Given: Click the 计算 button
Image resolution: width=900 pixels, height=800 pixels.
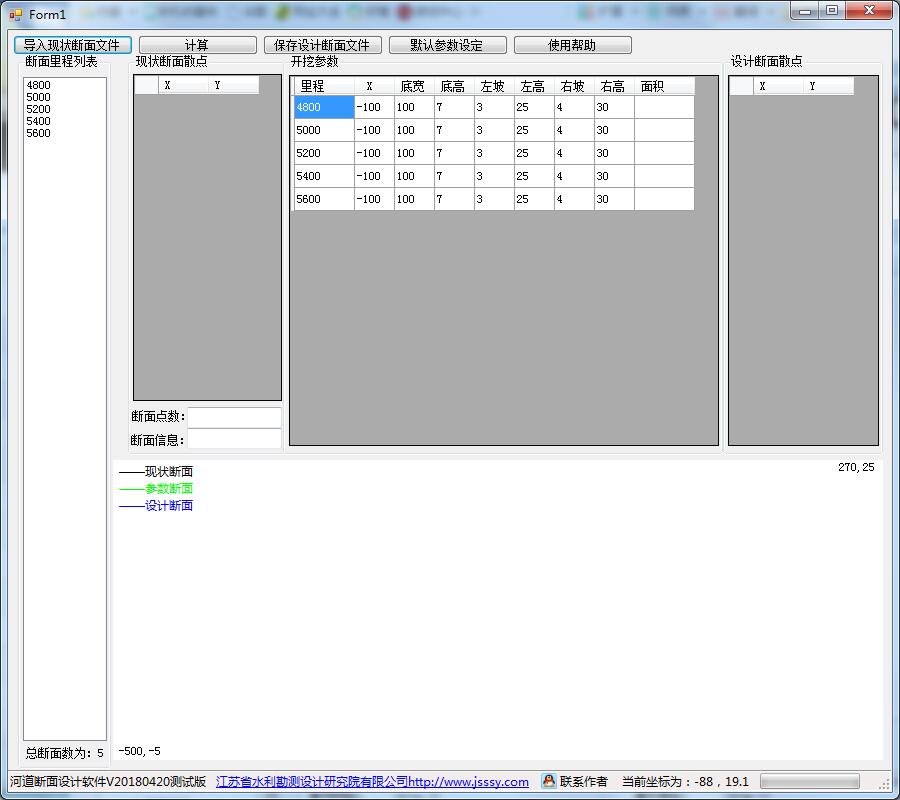Looking at the screenshot, I should coord(197,45).
